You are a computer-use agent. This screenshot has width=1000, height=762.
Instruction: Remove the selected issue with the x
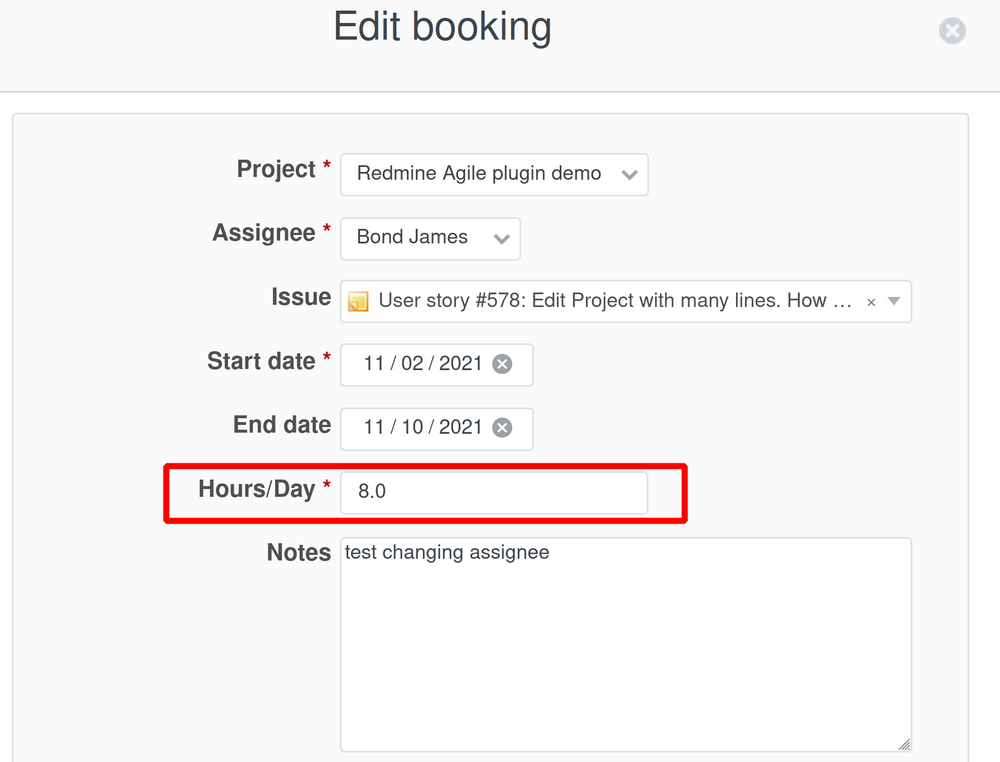(x=871, y=302)
